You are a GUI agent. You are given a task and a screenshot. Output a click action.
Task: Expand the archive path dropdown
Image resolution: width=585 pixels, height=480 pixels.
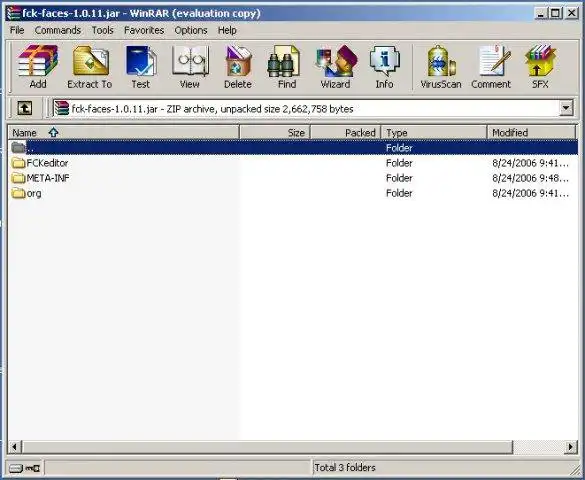[566, 109]
